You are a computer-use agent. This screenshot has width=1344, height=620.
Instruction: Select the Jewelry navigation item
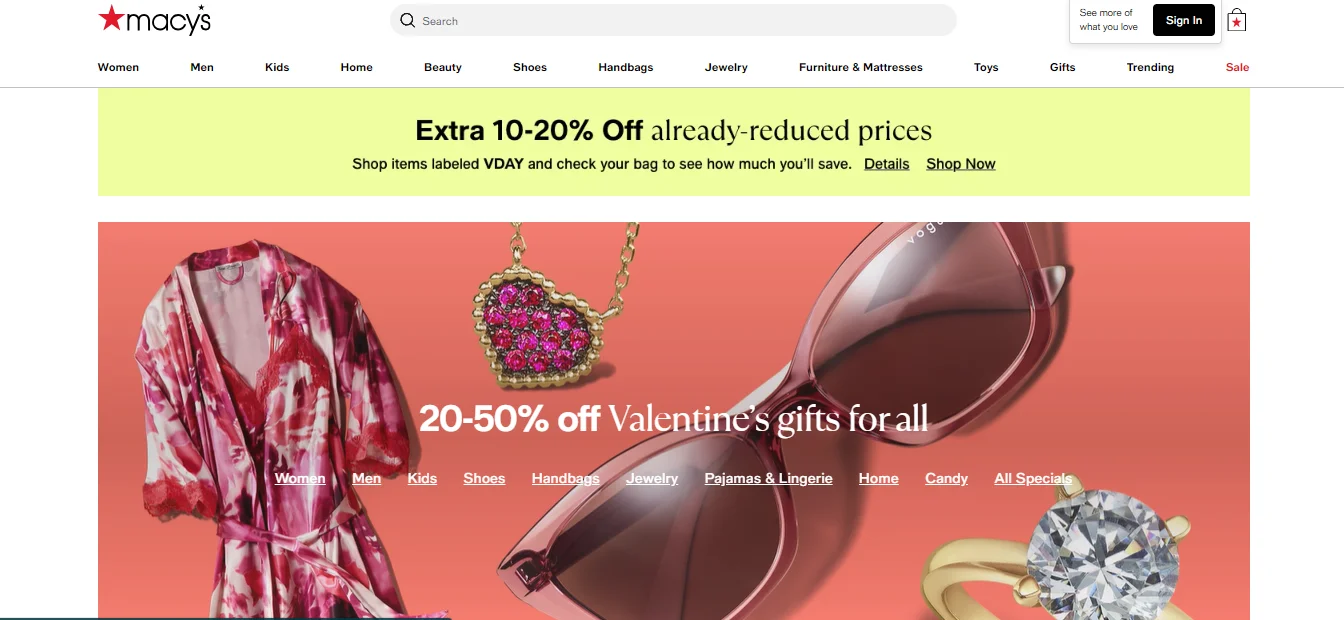(726, 67)
